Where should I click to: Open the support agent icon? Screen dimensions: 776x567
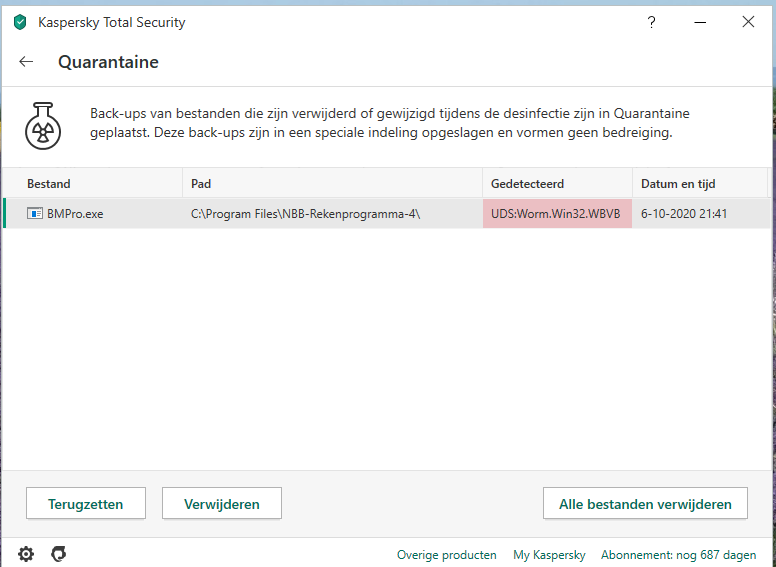[59, 554]
